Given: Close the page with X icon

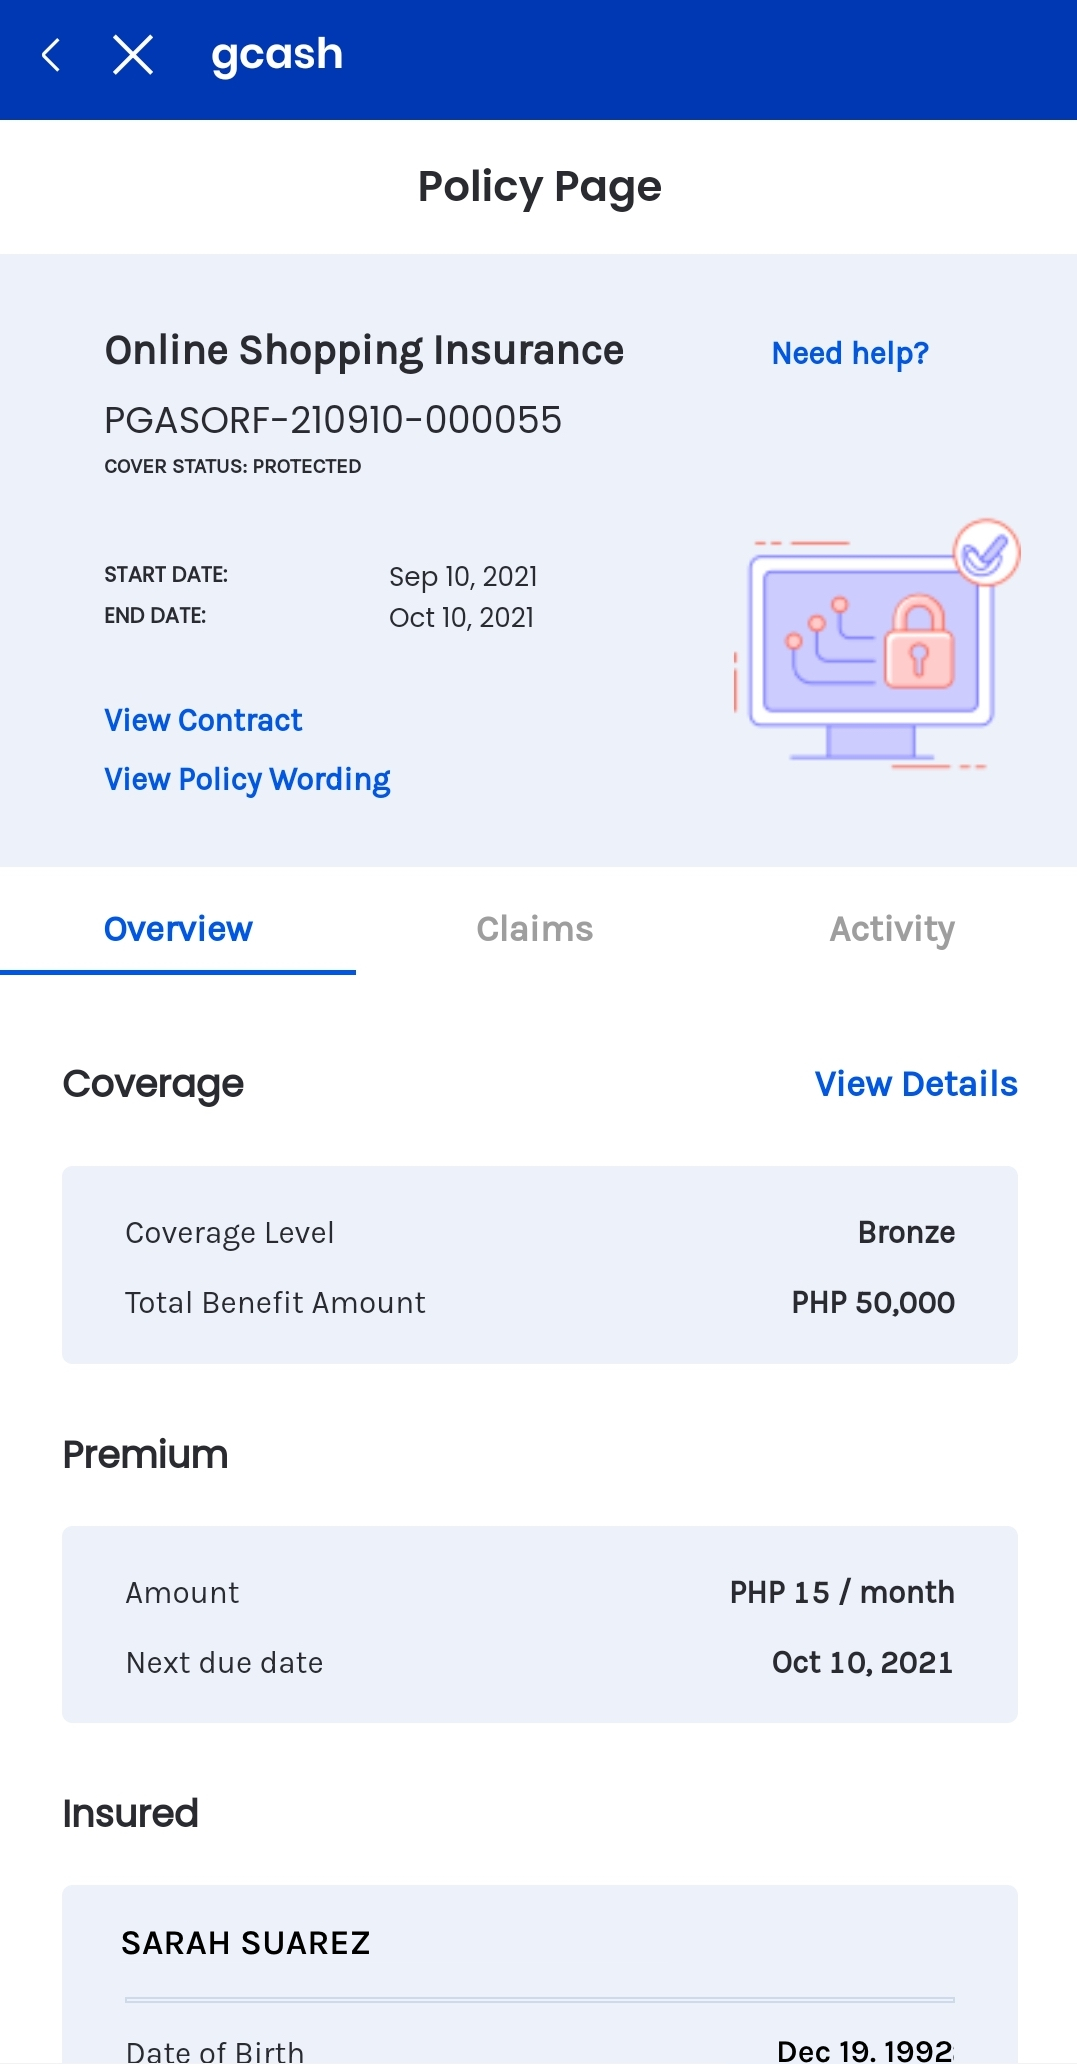Looking at the screenshot, I should (133, 55).
